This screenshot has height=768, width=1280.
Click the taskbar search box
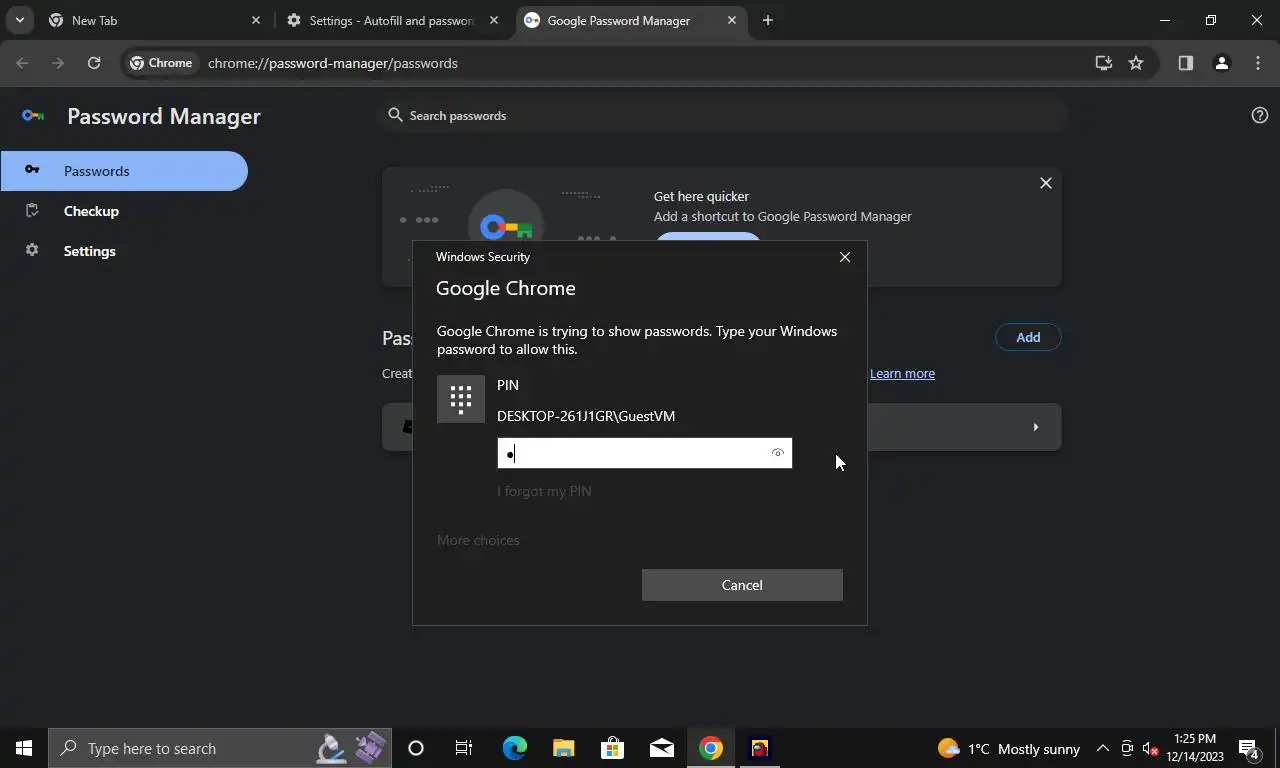pyautogui.click(x=220, y=748)
